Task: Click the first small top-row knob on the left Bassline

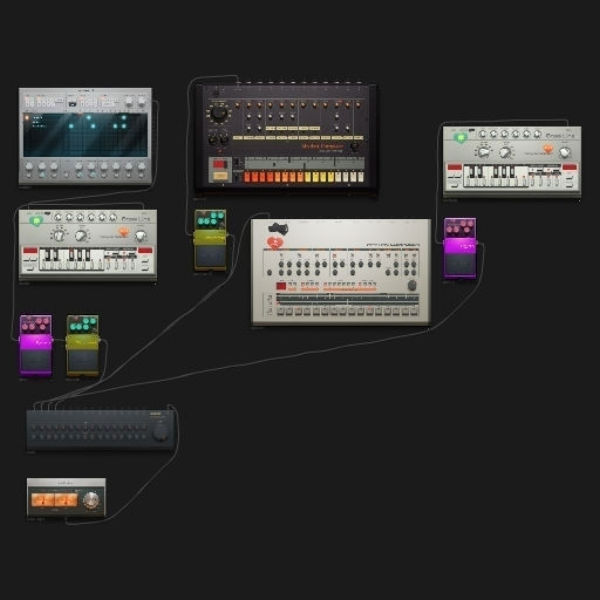Action: [x=58, y=217]
